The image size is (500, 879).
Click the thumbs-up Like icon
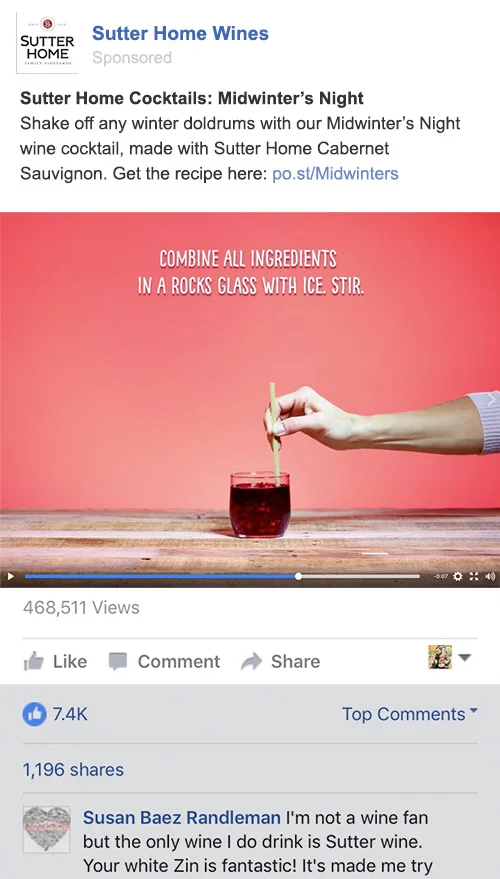(x=34, y=661)
